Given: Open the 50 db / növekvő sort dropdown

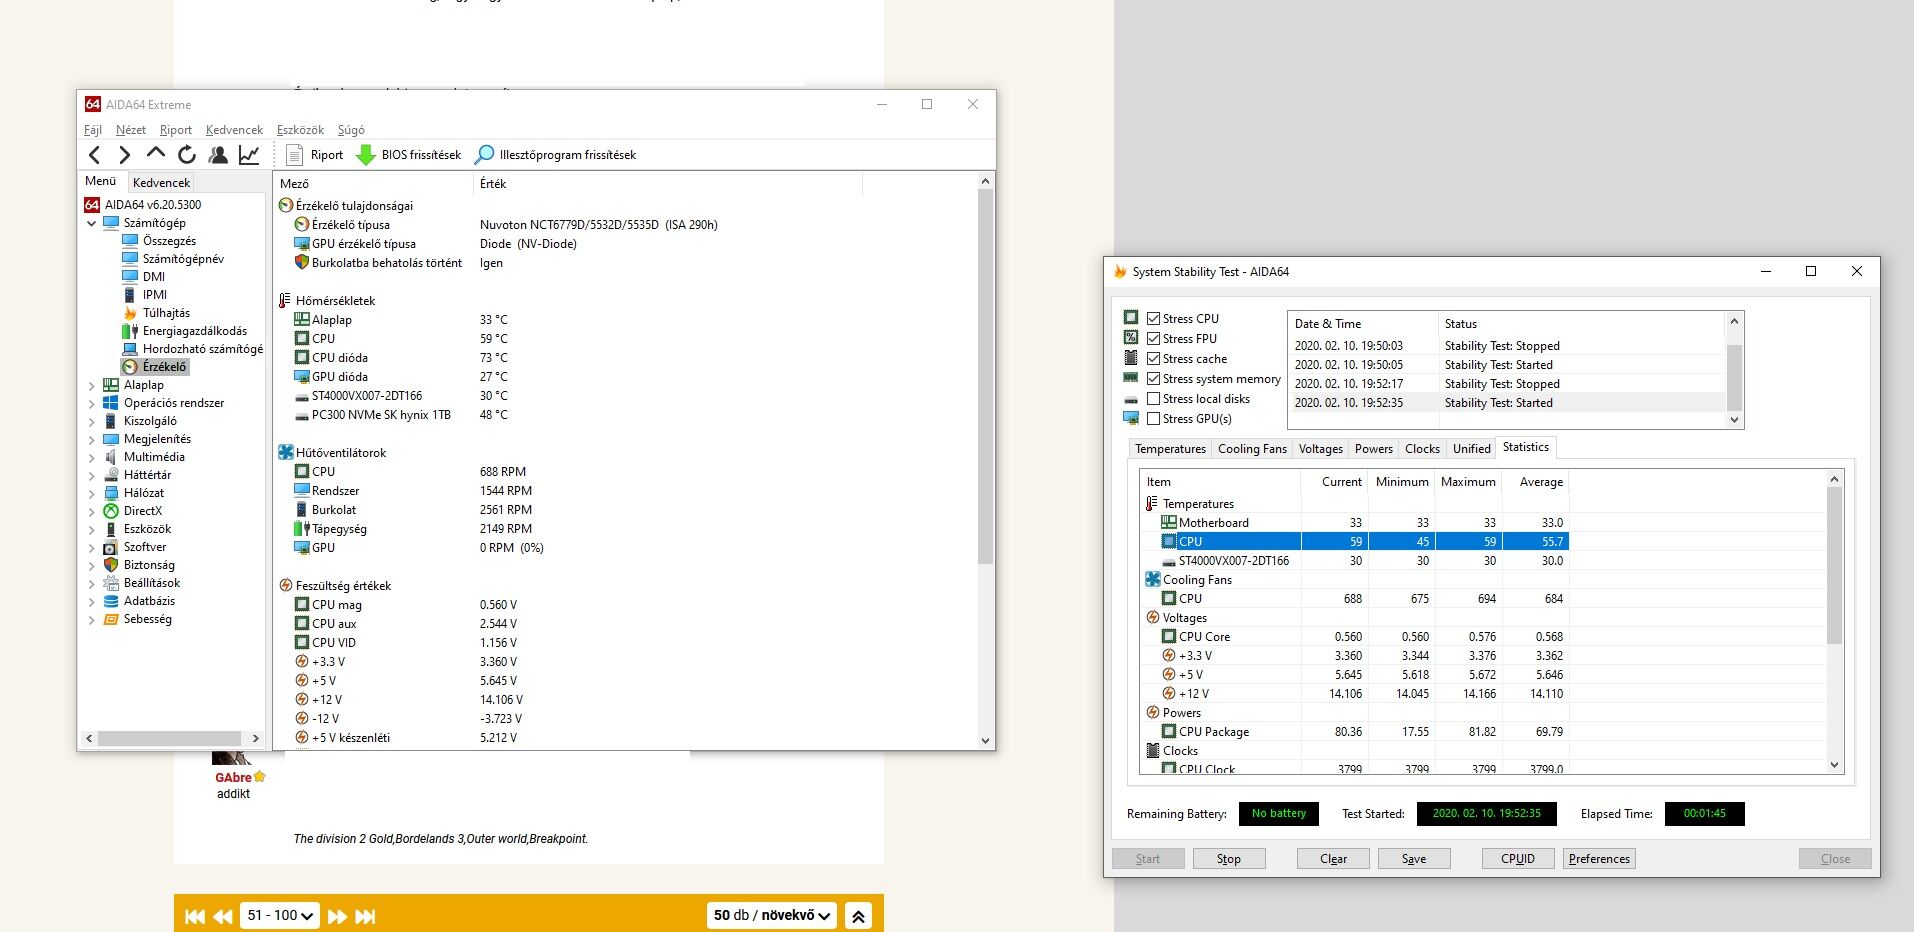Looking at the screenshot, I should tap(773, 915).
